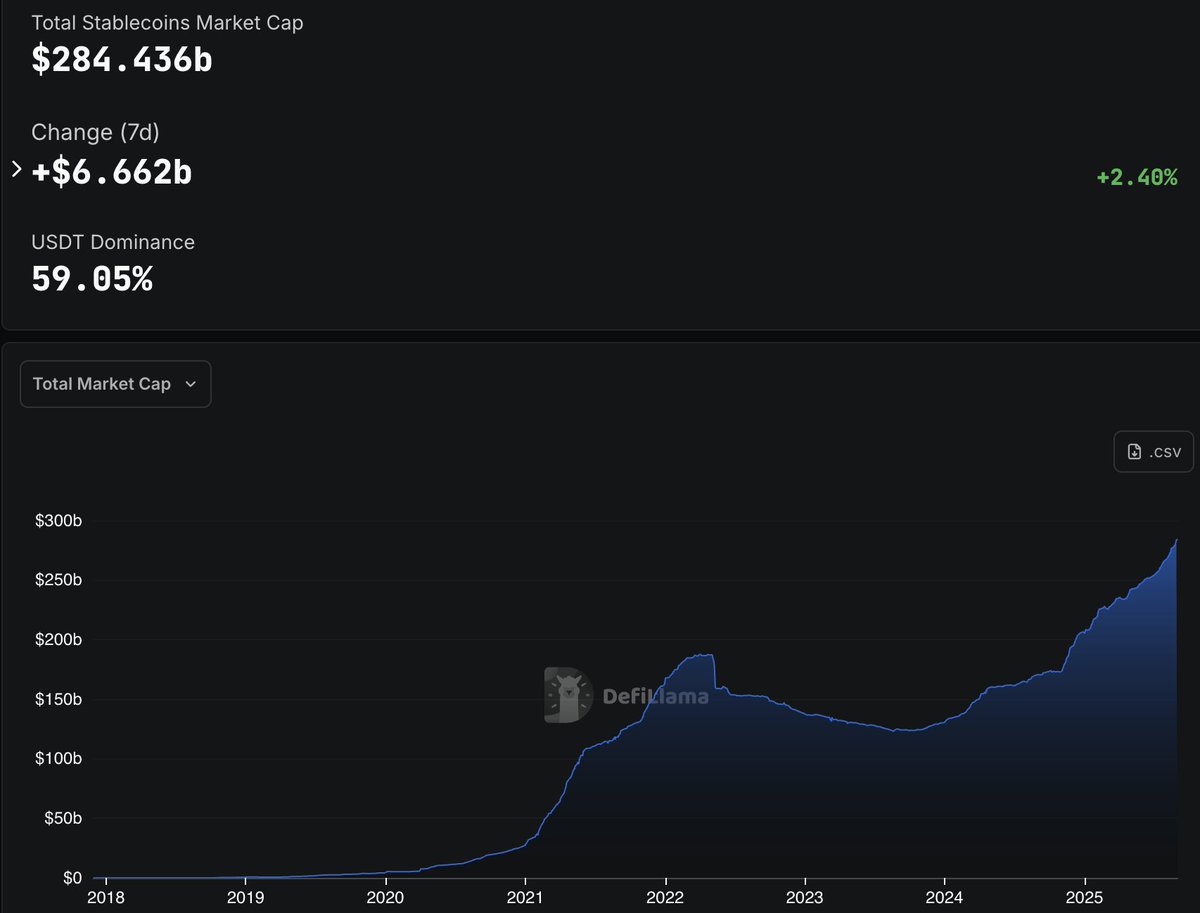Click the download icon in .csv button
Screen dimensions: 1200x913
[x=1134, y=452]
